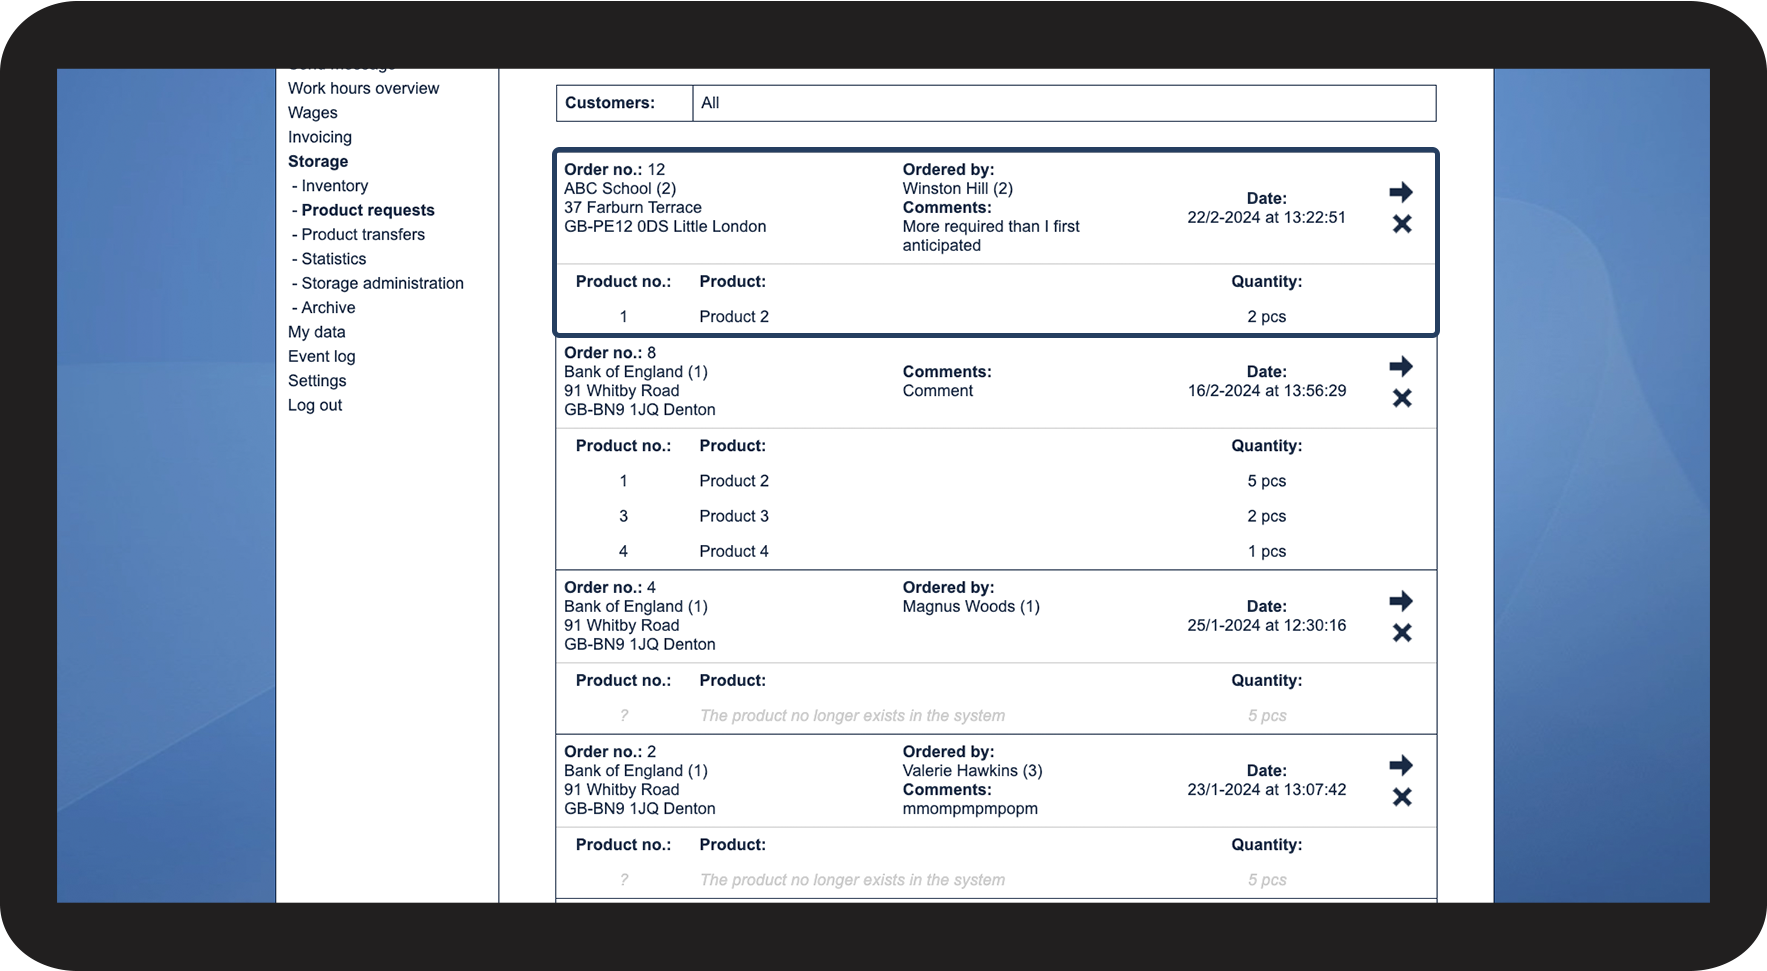Image resolution: width=1767 pixels, height=971 pixels.
Task: Open the Invoicing section
Action: coord(320,137)
